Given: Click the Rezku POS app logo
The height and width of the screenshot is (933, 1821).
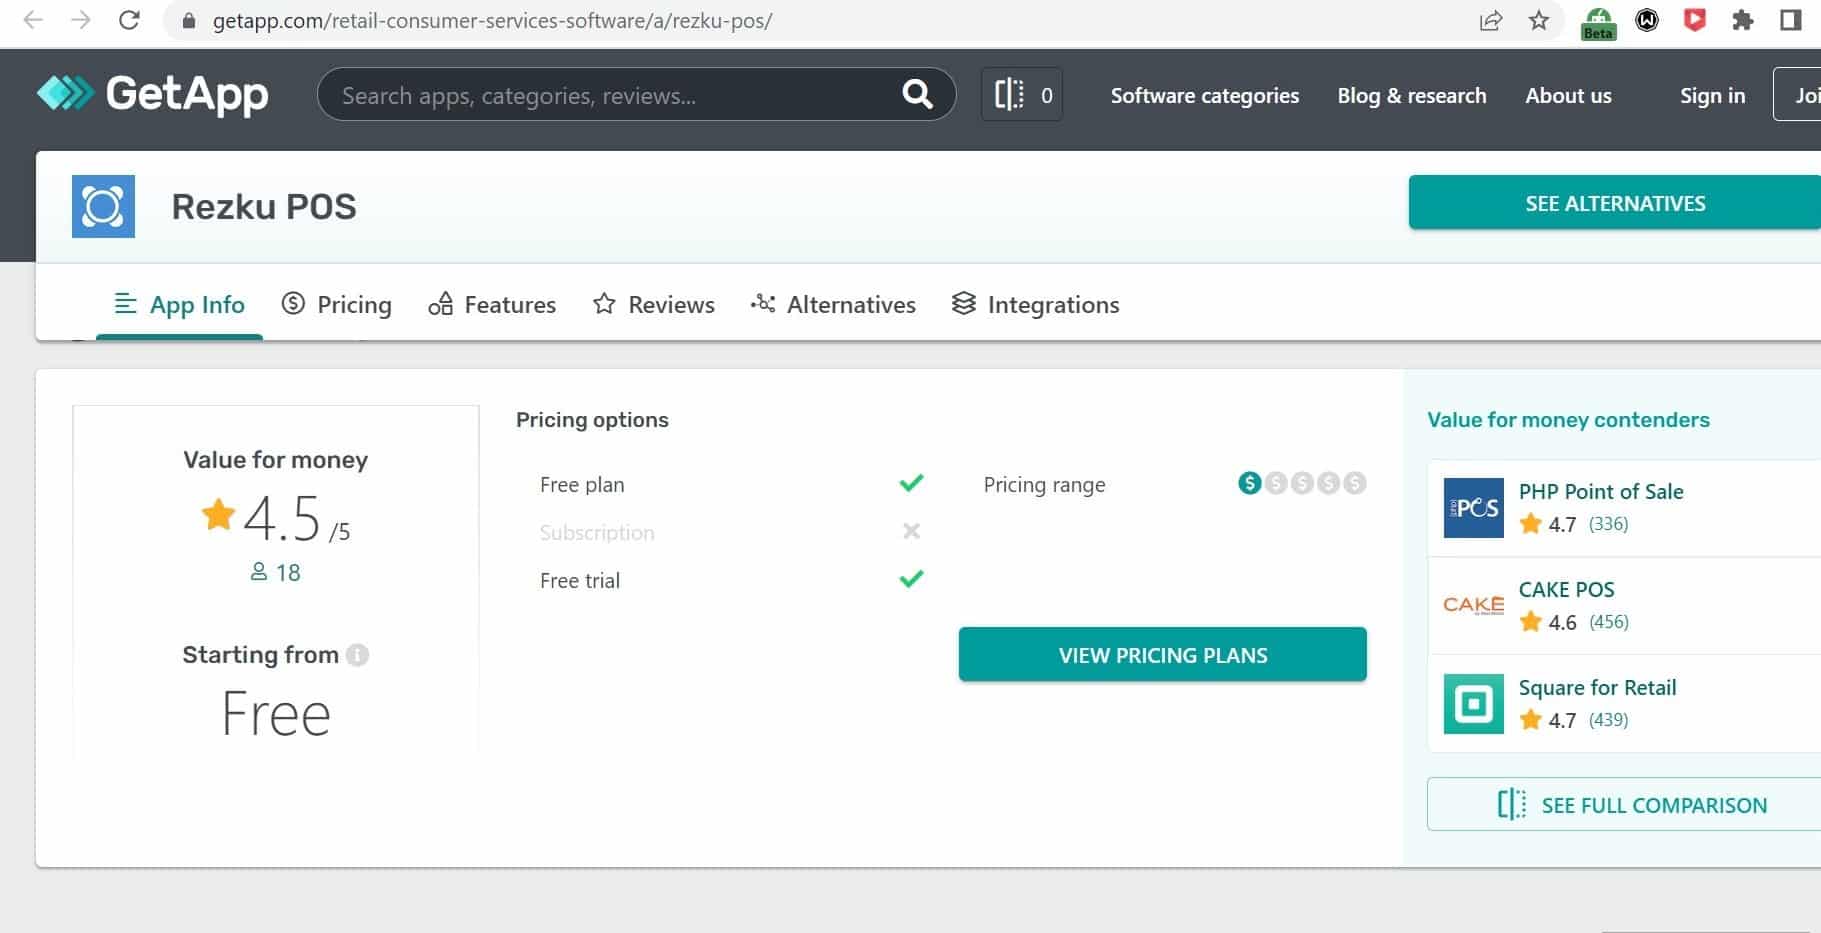Looking at the screenshot, I should (103, 206).
